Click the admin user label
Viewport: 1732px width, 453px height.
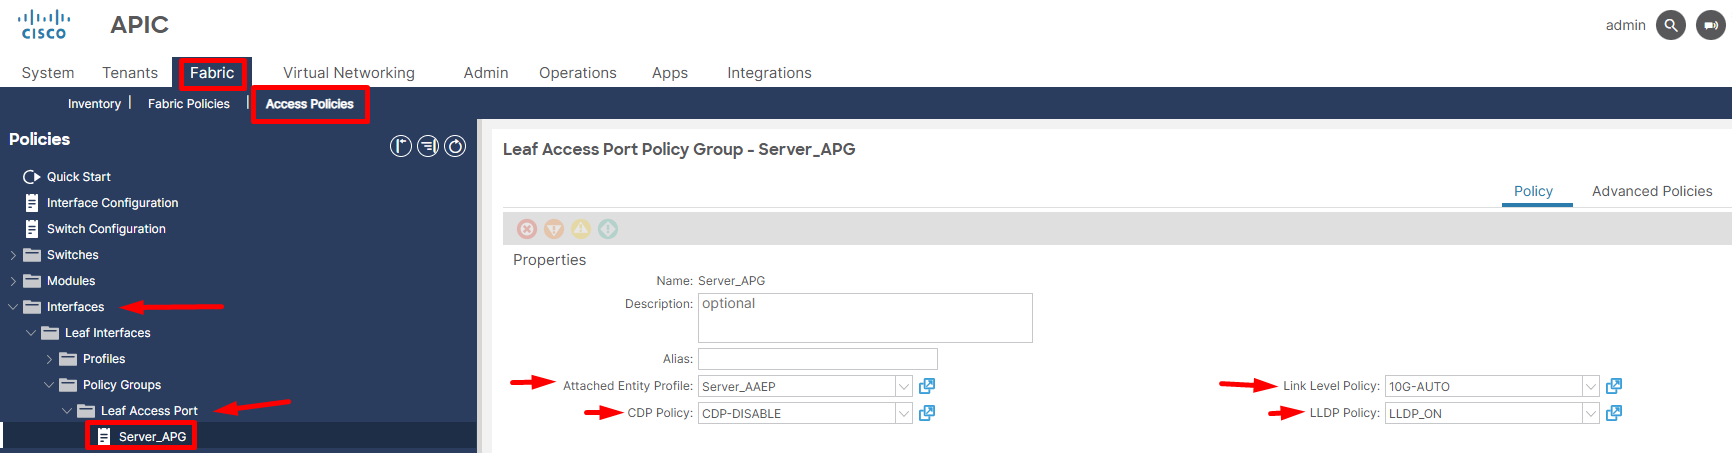[x=1625, y=25]
